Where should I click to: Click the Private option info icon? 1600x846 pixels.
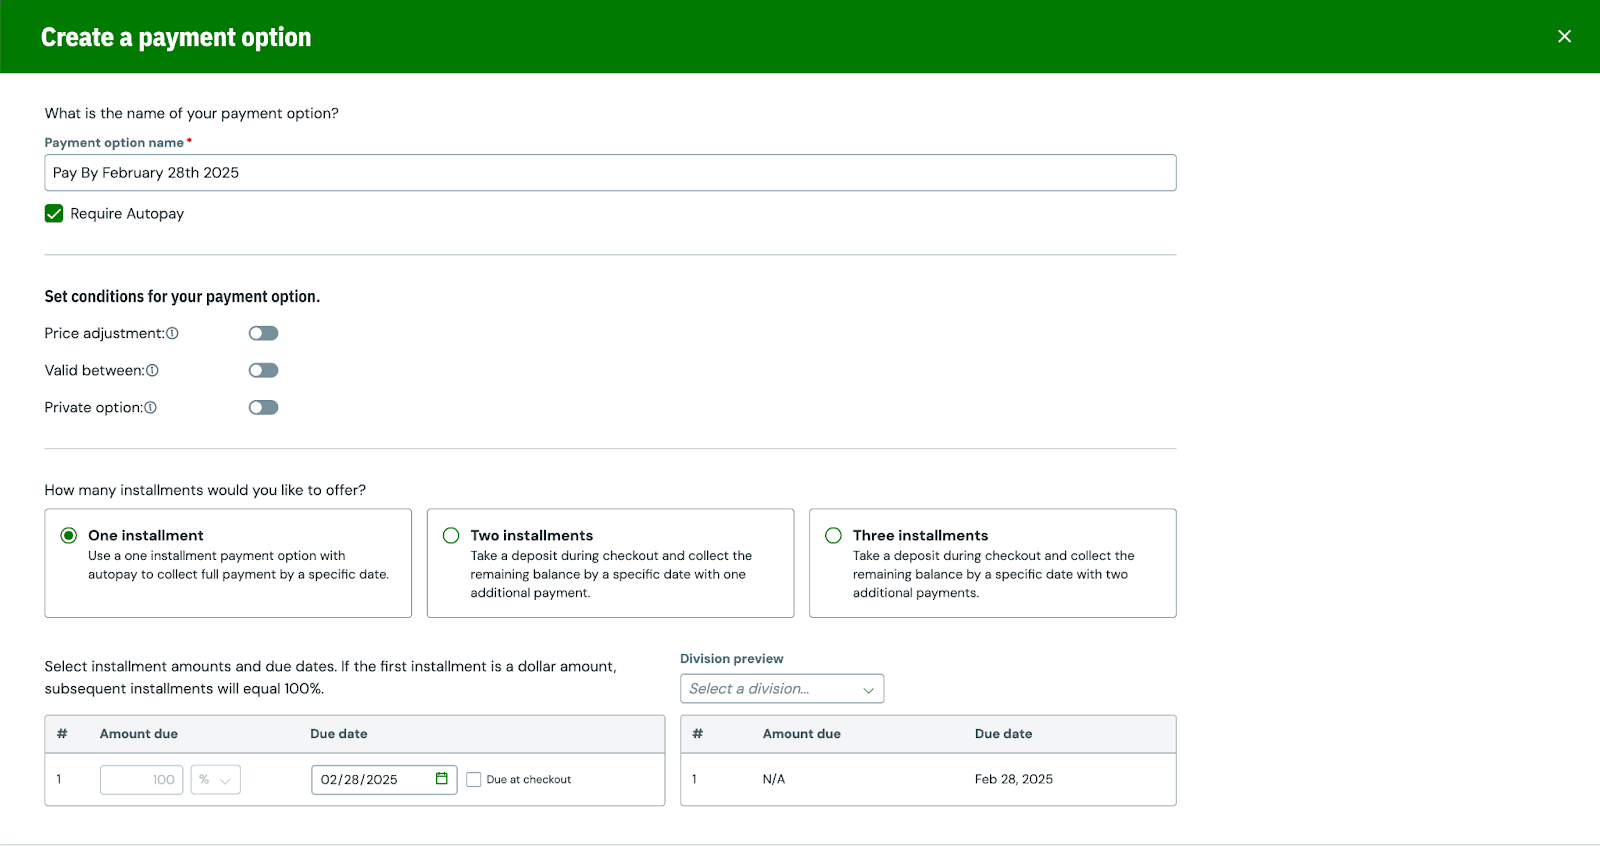coord(150,408)
